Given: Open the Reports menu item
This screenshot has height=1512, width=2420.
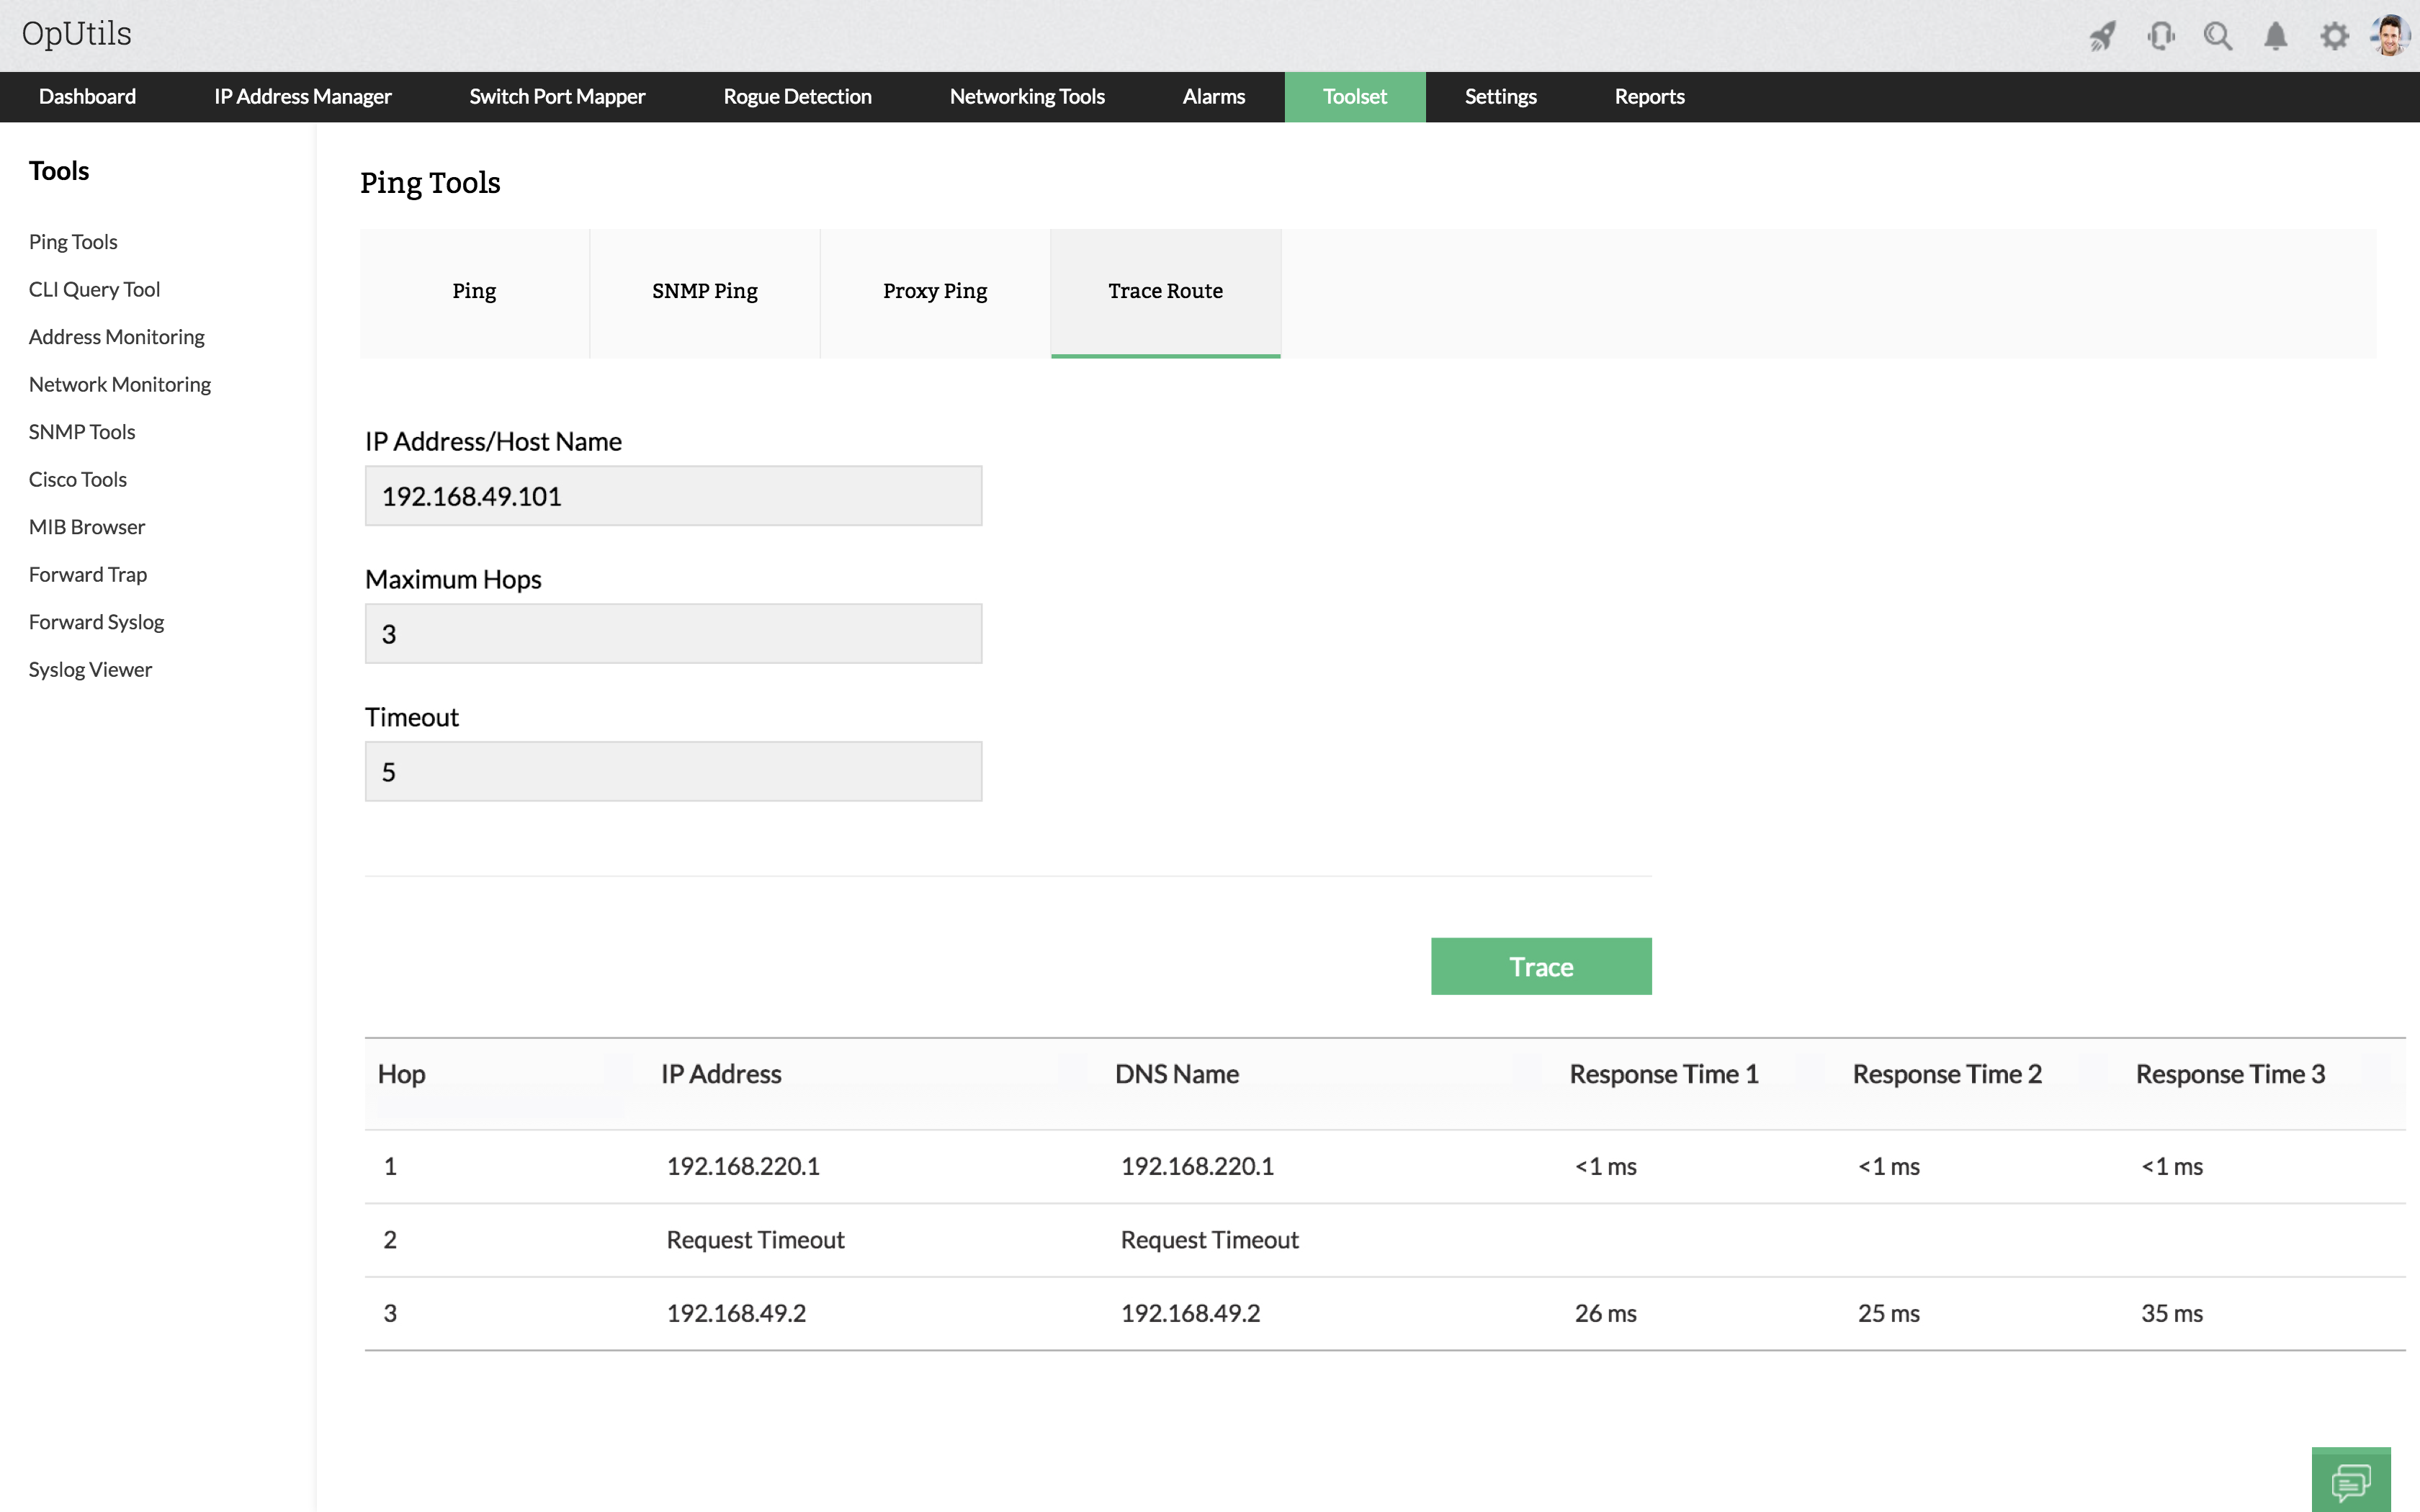Looking at the screenshot, I should (1648, 97).
